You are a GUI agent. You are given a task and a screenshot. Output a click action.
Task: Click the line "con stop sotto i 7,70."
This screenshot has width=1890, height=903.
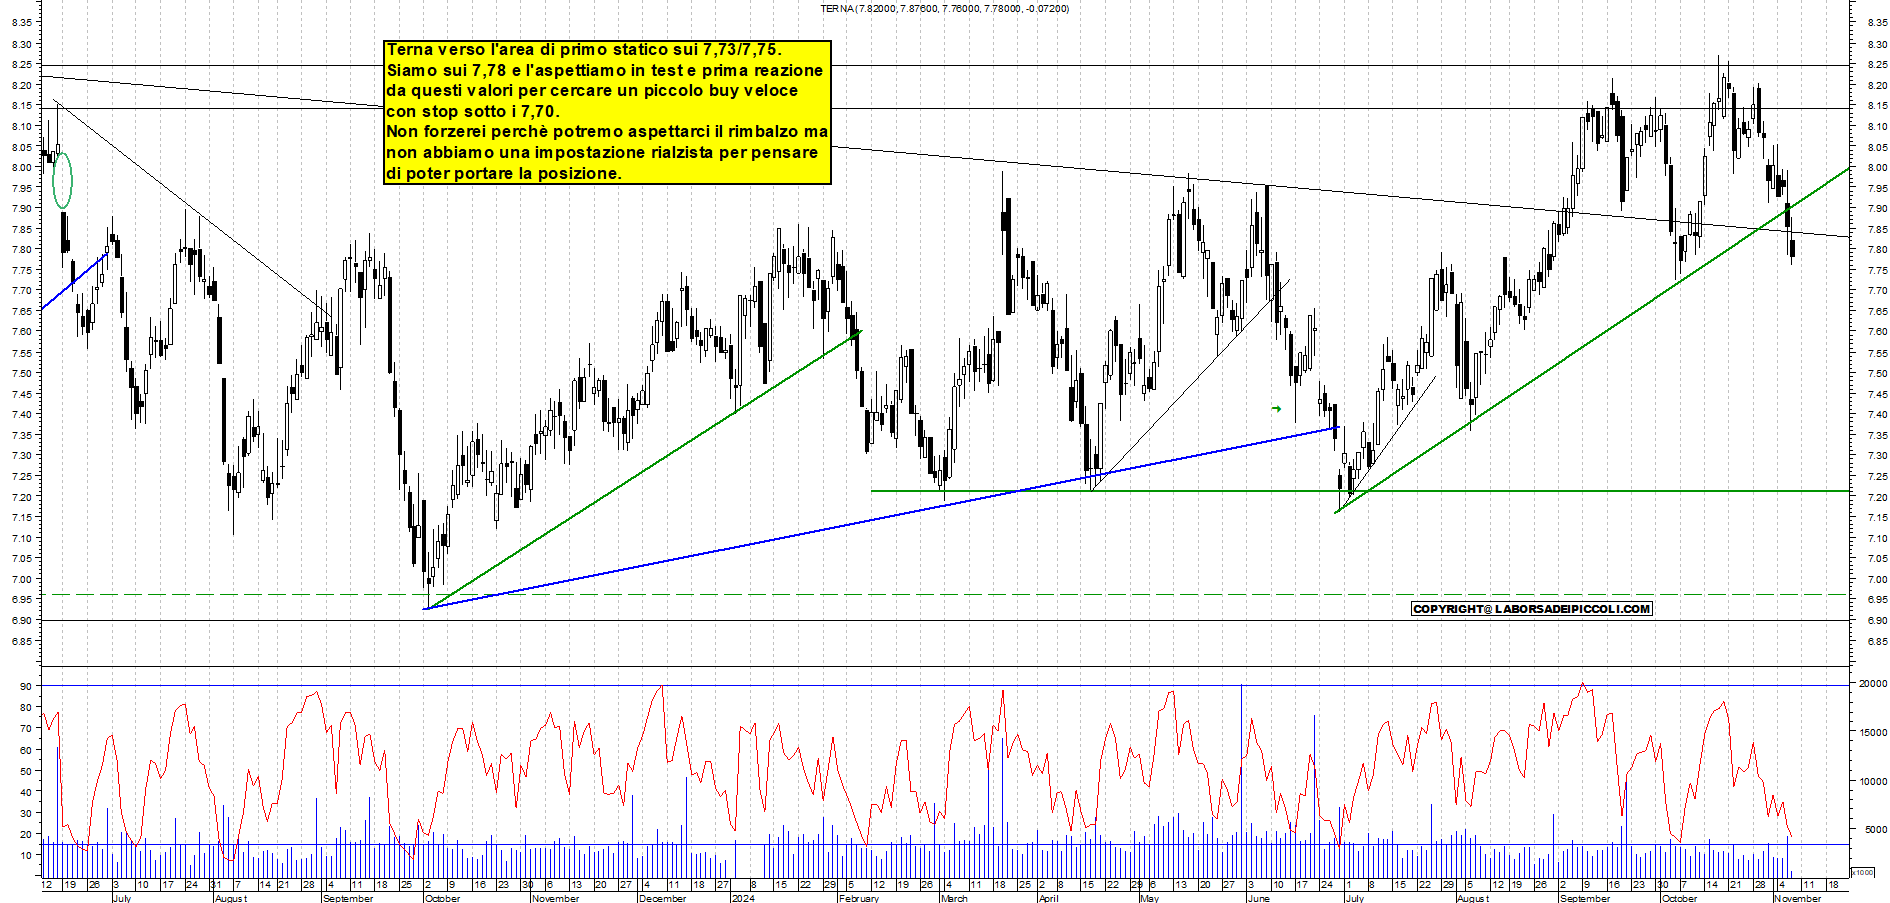(x=473, y=111)
